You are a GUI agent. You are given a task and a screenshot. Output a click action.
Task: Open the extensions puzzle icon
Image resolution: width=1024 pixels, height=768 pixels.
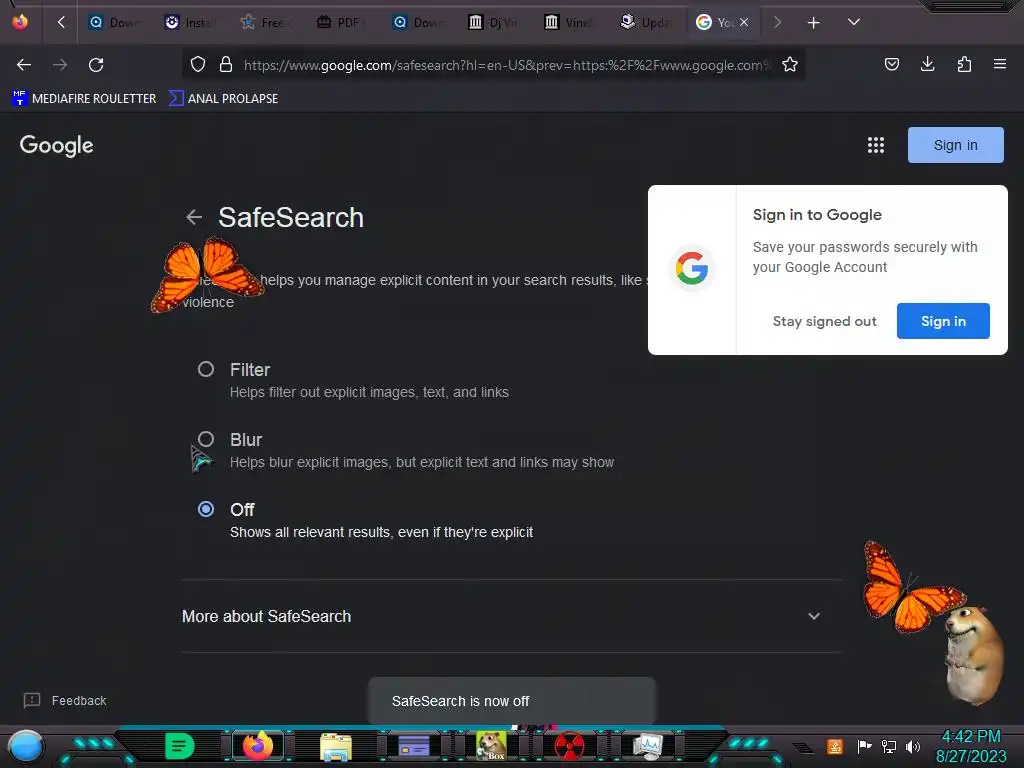click(964, 64)
